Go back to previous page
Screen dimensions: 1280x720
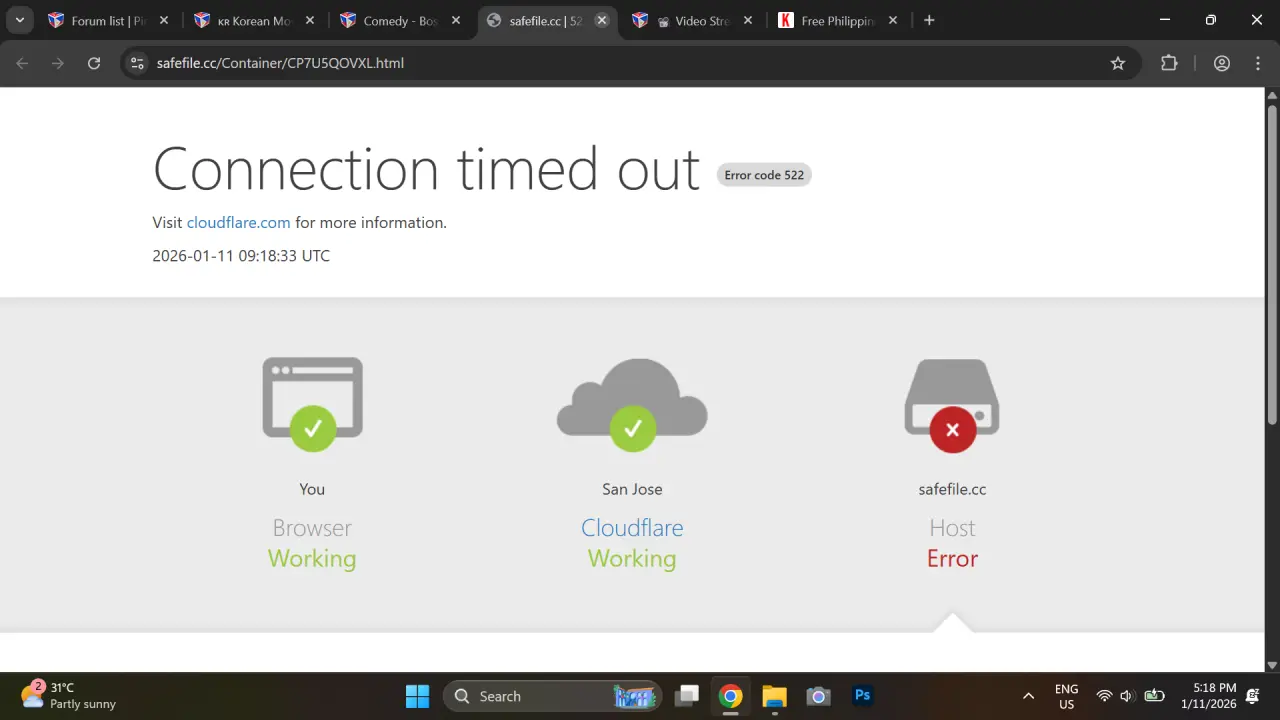pos(22,63)
